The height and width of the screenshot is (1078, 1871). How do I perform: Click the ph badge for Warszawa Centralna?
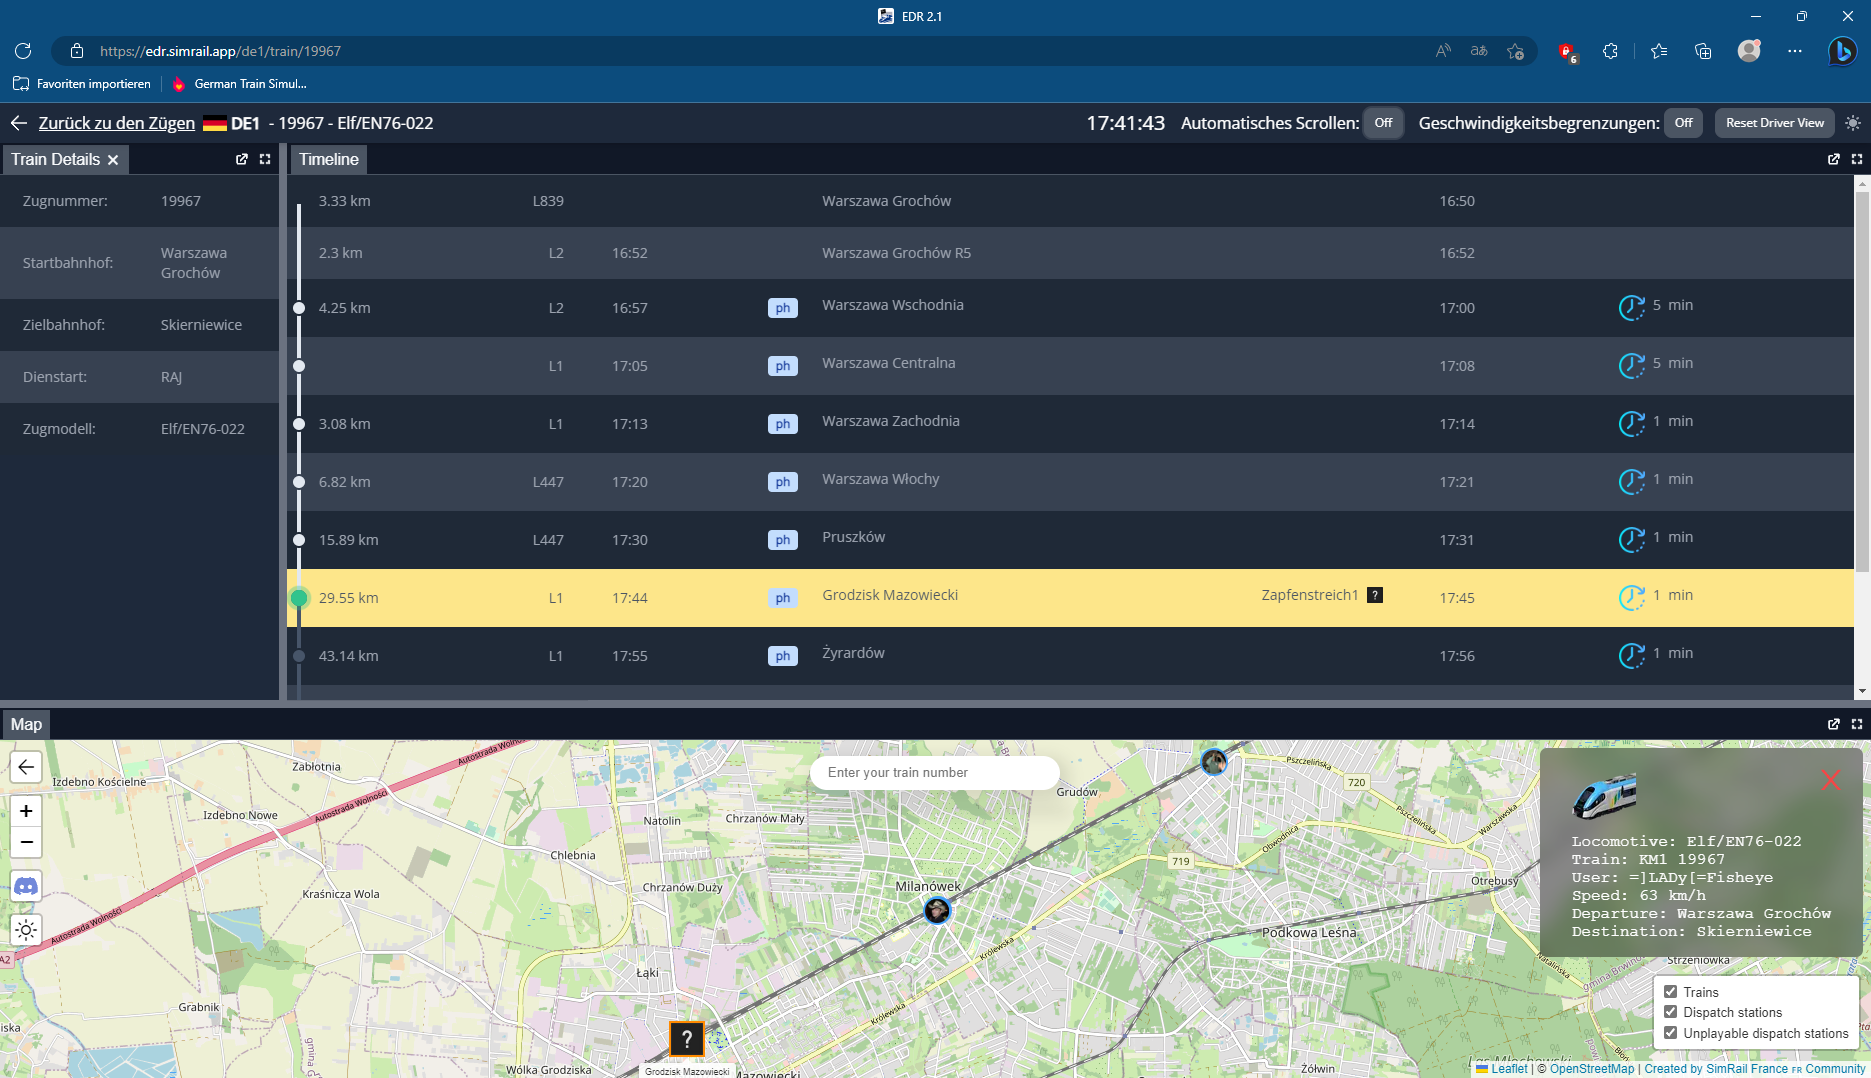[783, 366]
